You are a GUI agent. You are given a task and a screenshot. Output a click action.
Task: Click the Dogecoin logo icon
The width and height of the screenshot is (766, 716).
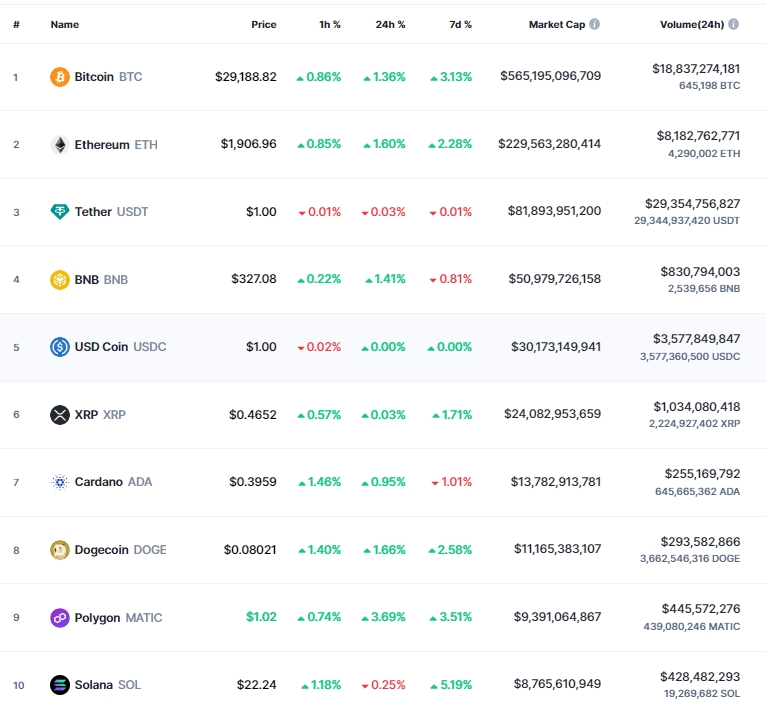(x=60, y=550)
